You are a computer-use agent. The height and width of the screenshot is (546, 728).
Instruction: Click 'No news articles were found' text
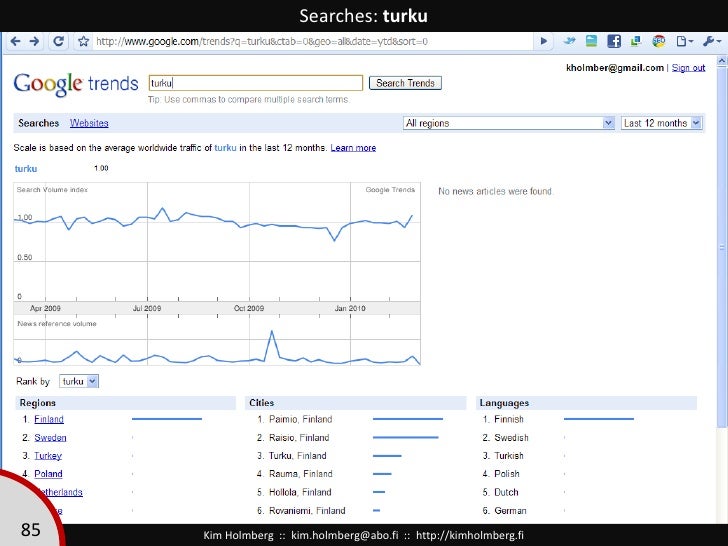[x=495, y=191]
